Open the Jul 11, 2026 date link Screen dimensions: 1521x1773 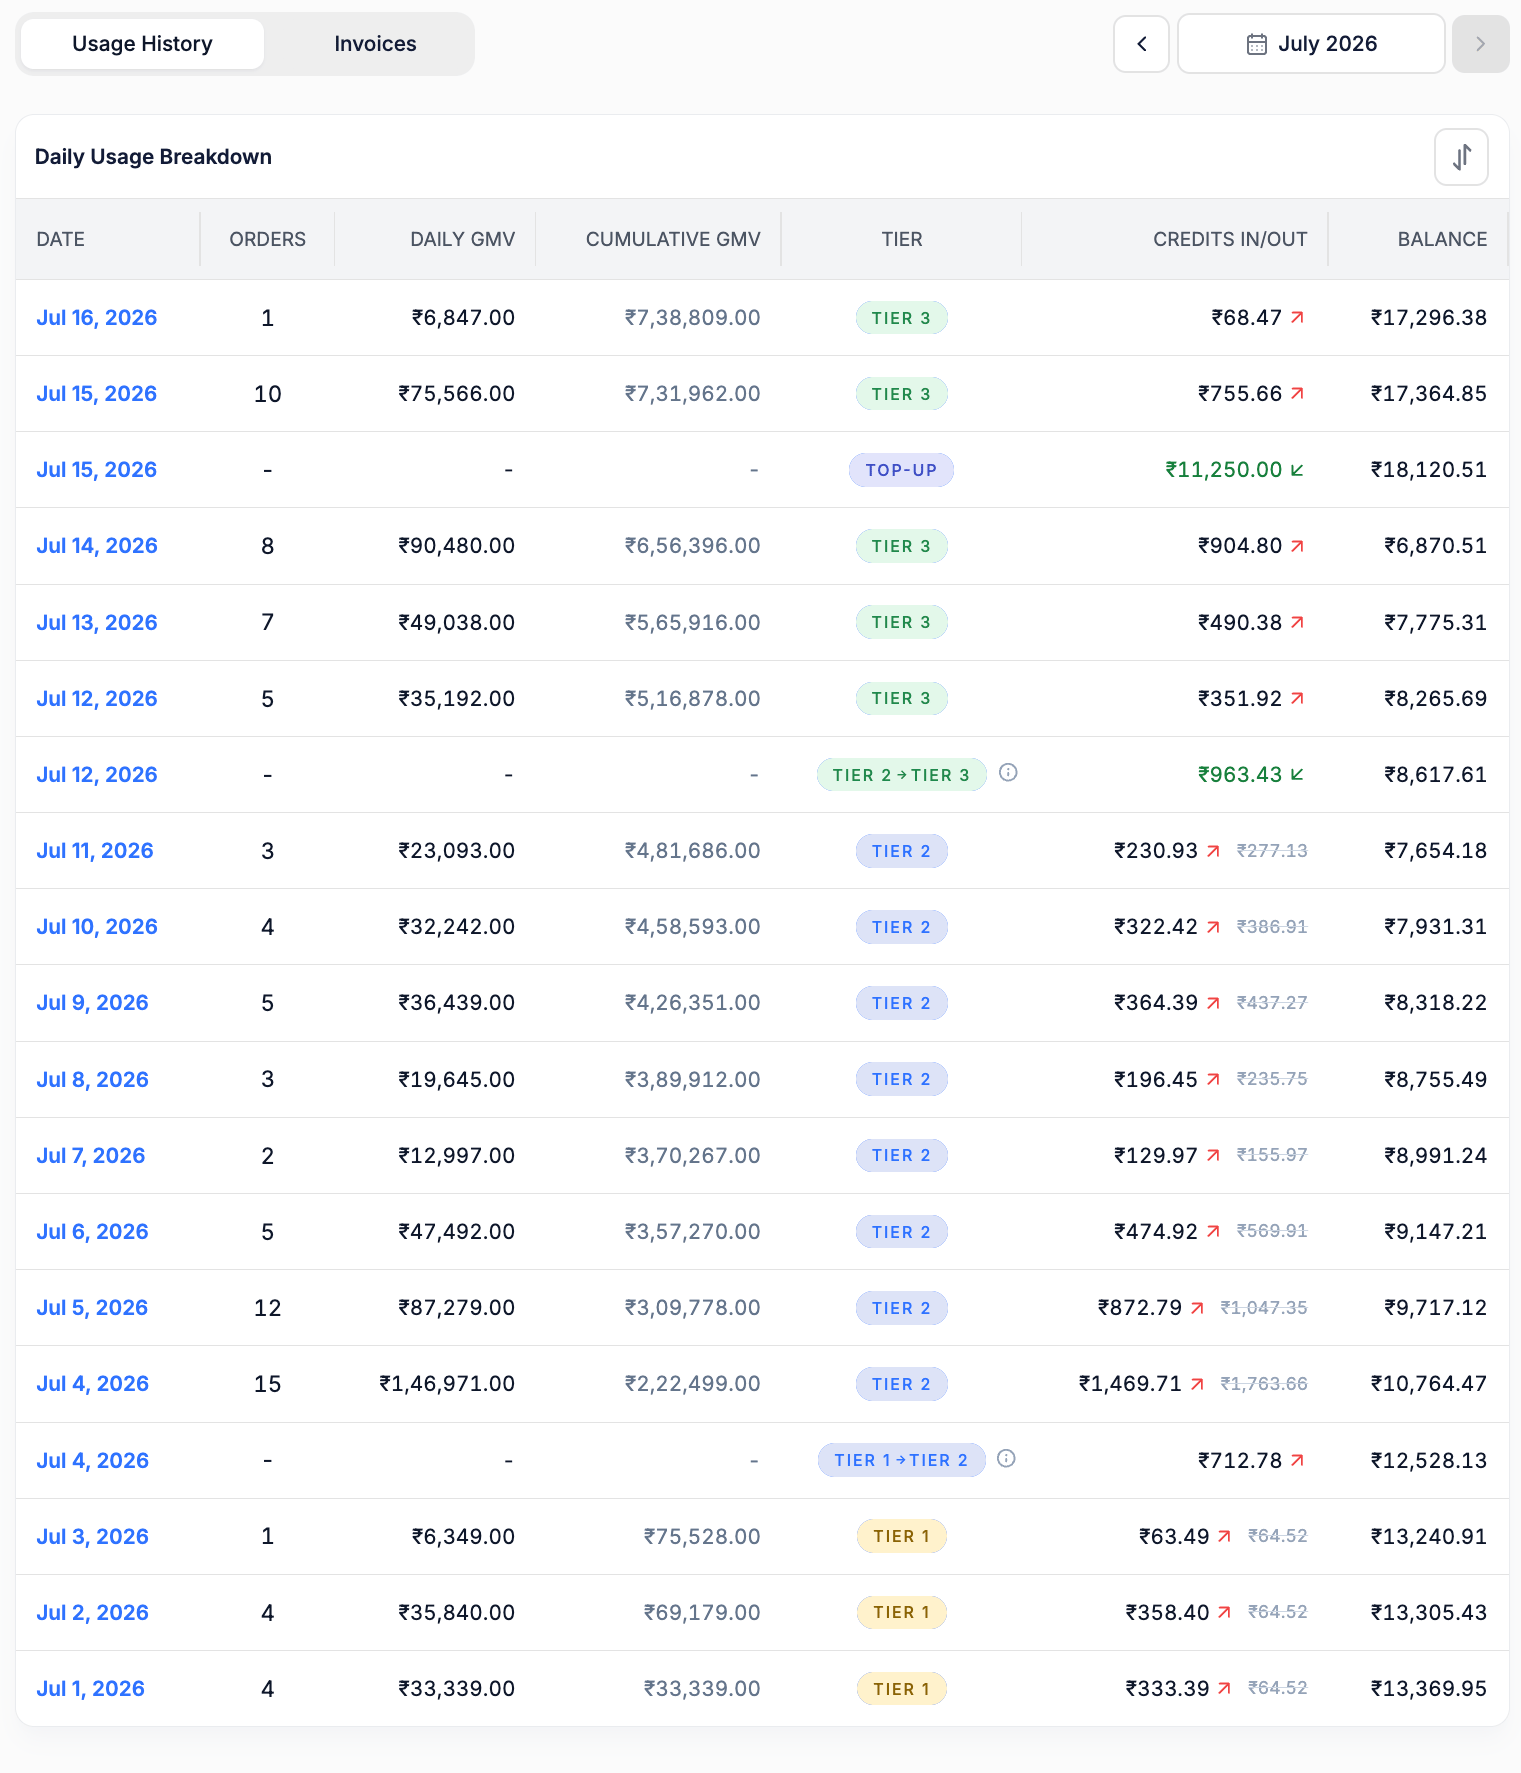pyautogui.click(x=95, y=850)
